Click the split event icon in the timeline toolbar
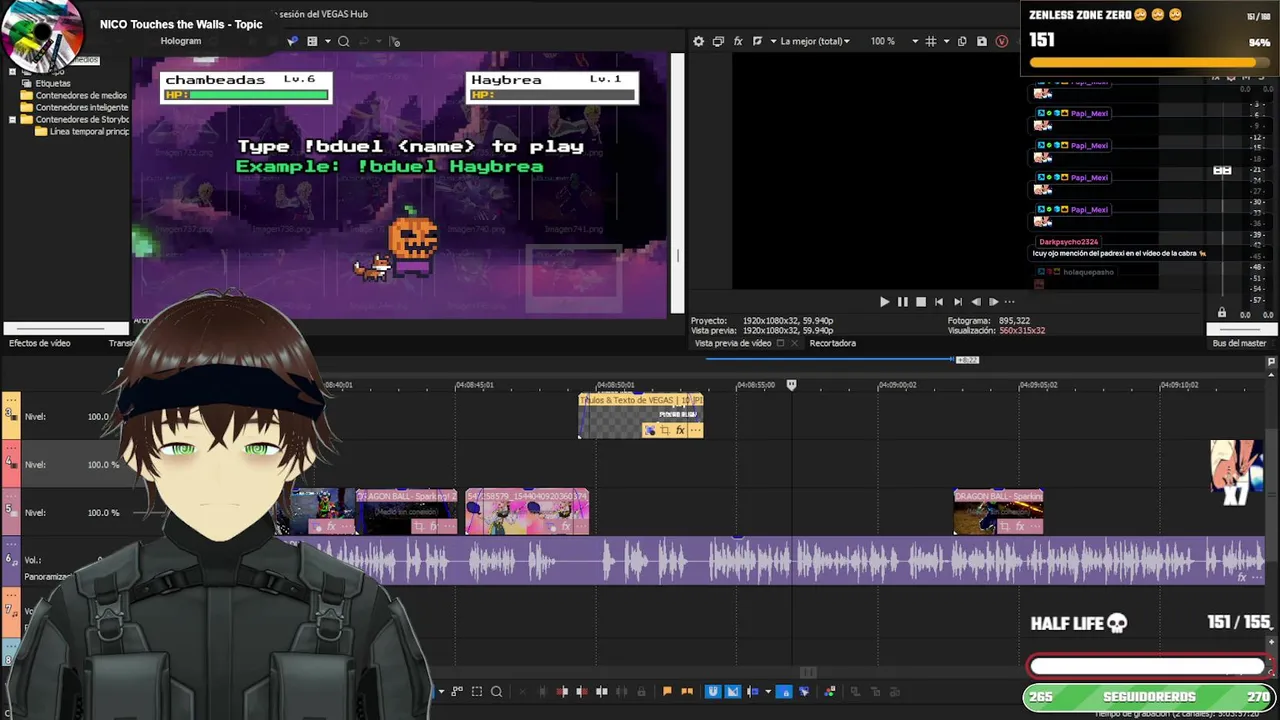The image size is (1280, 720). (602, 691)
